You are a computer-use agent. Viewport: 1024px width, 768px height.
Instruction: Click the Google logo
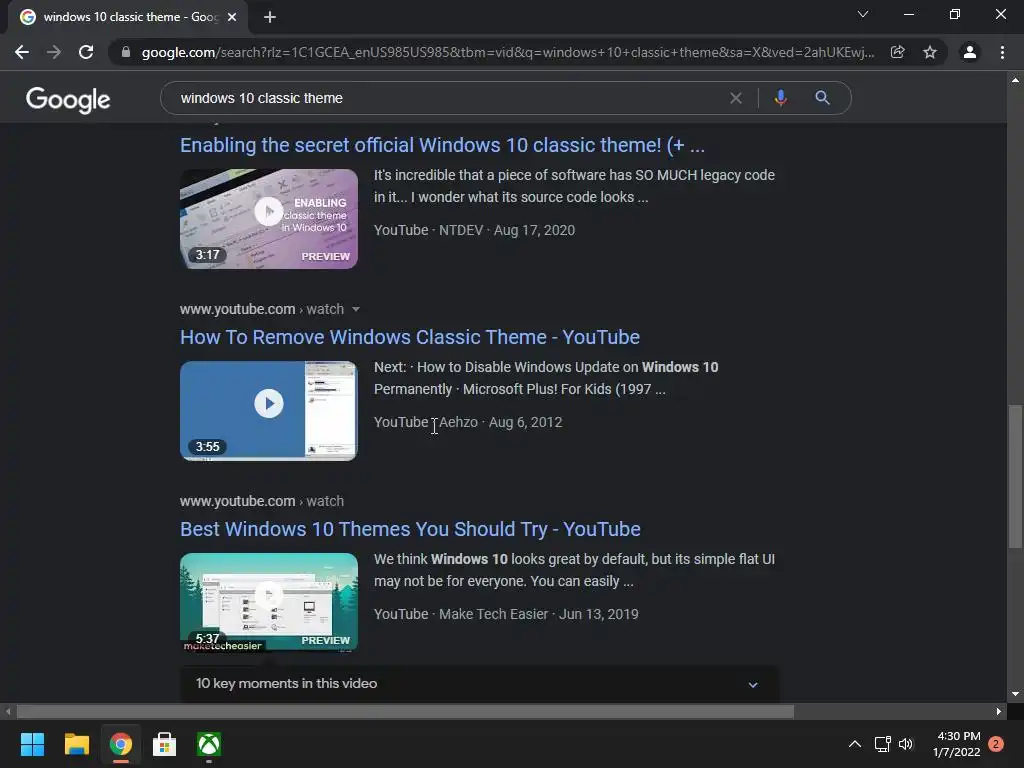(x=68, y=99)
